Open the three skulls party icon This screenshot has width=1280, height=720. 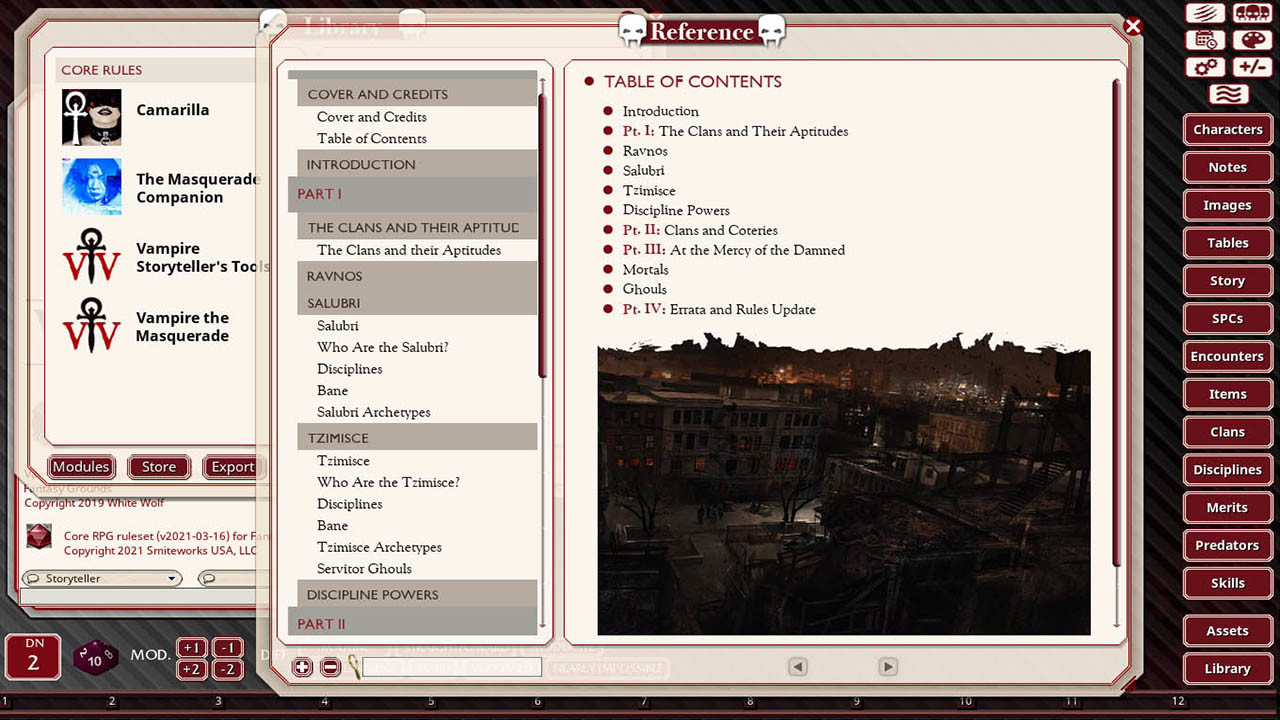tap(1252, 13)
